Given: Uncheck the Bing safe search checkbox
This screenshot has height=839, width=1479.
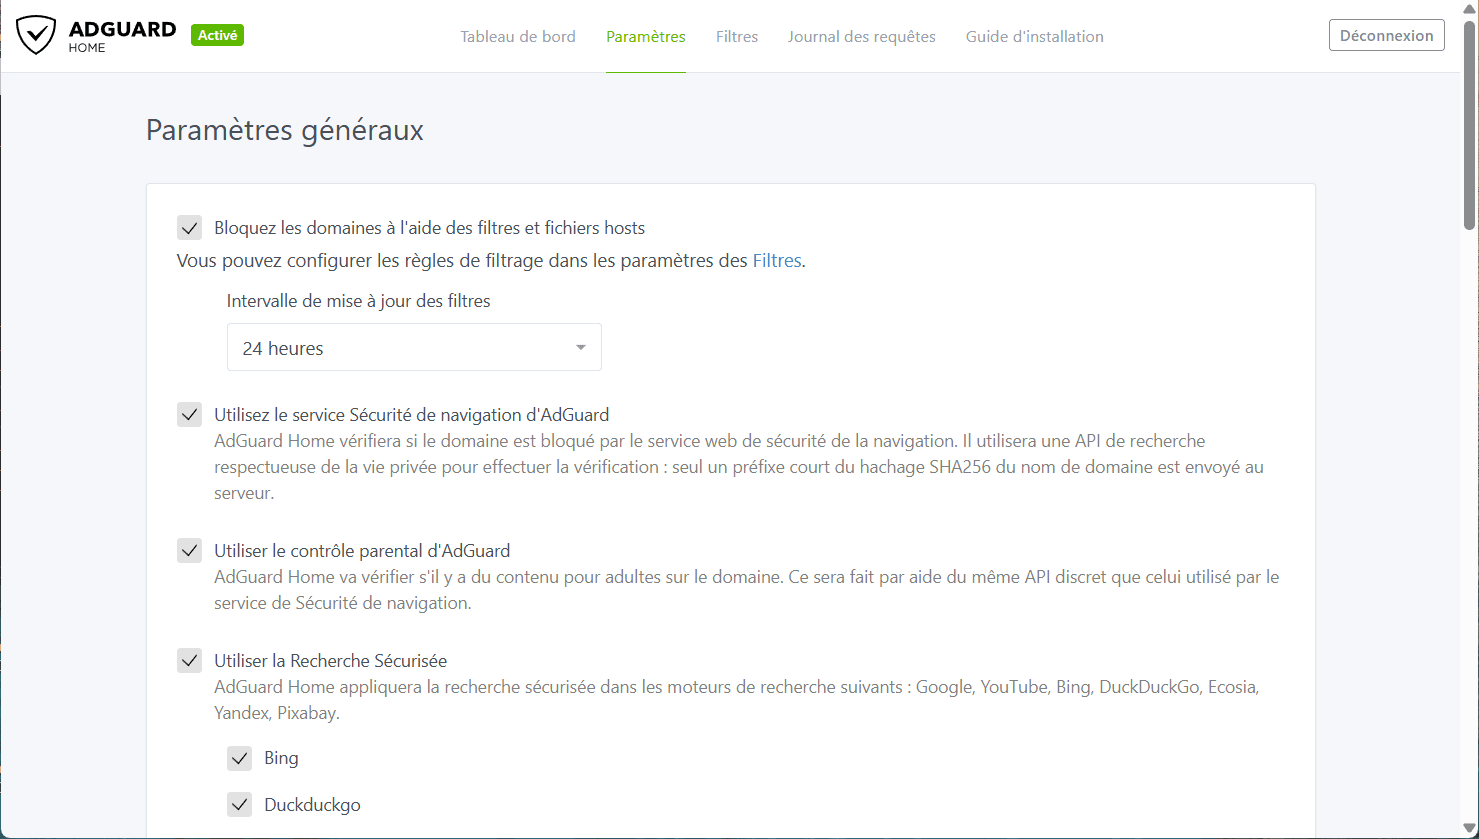Looking at the screenshot, I should click(240, 758).
